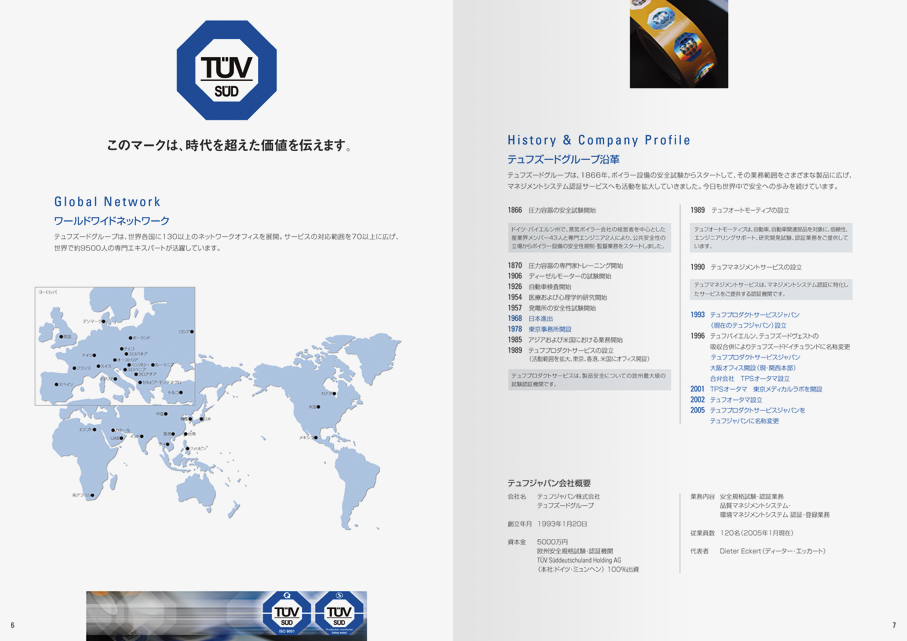
Task: Click the 1906 entry 'ディーゼルモーターの試験開始'
Action: (x=570, y=277)
